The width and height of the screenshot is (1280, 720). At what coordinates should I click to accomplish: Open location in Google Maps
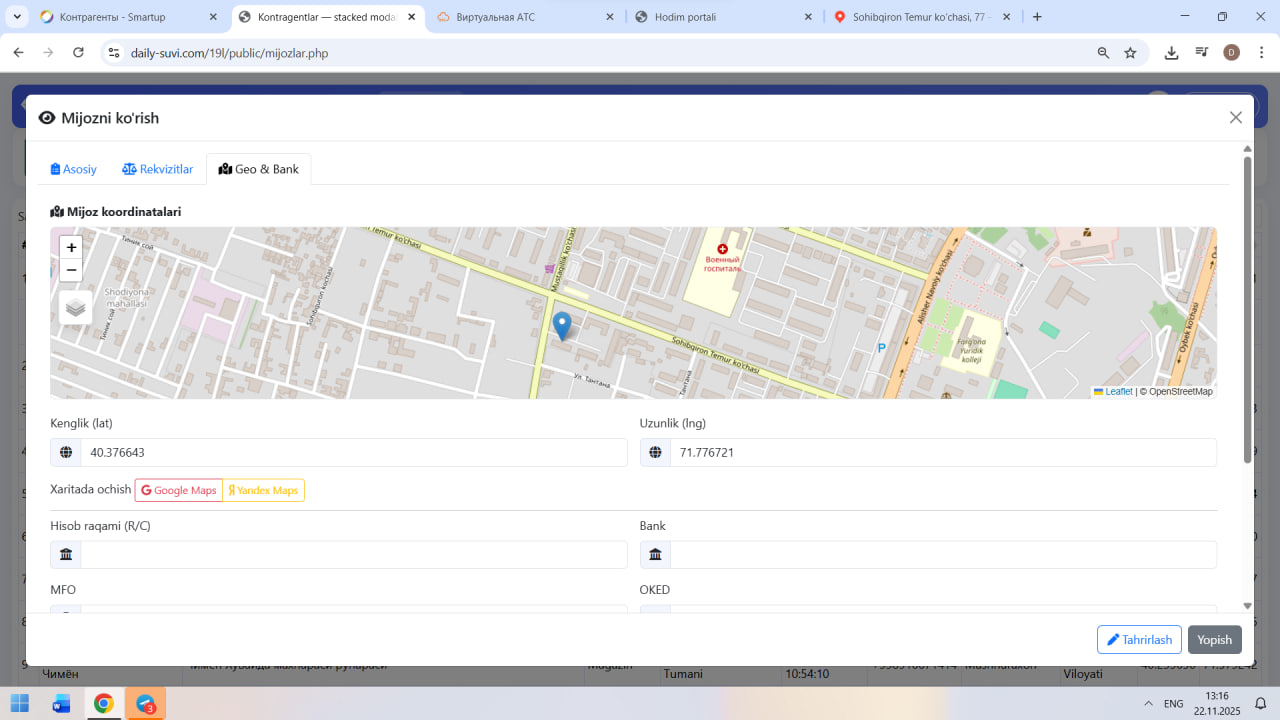pos(179,490)
